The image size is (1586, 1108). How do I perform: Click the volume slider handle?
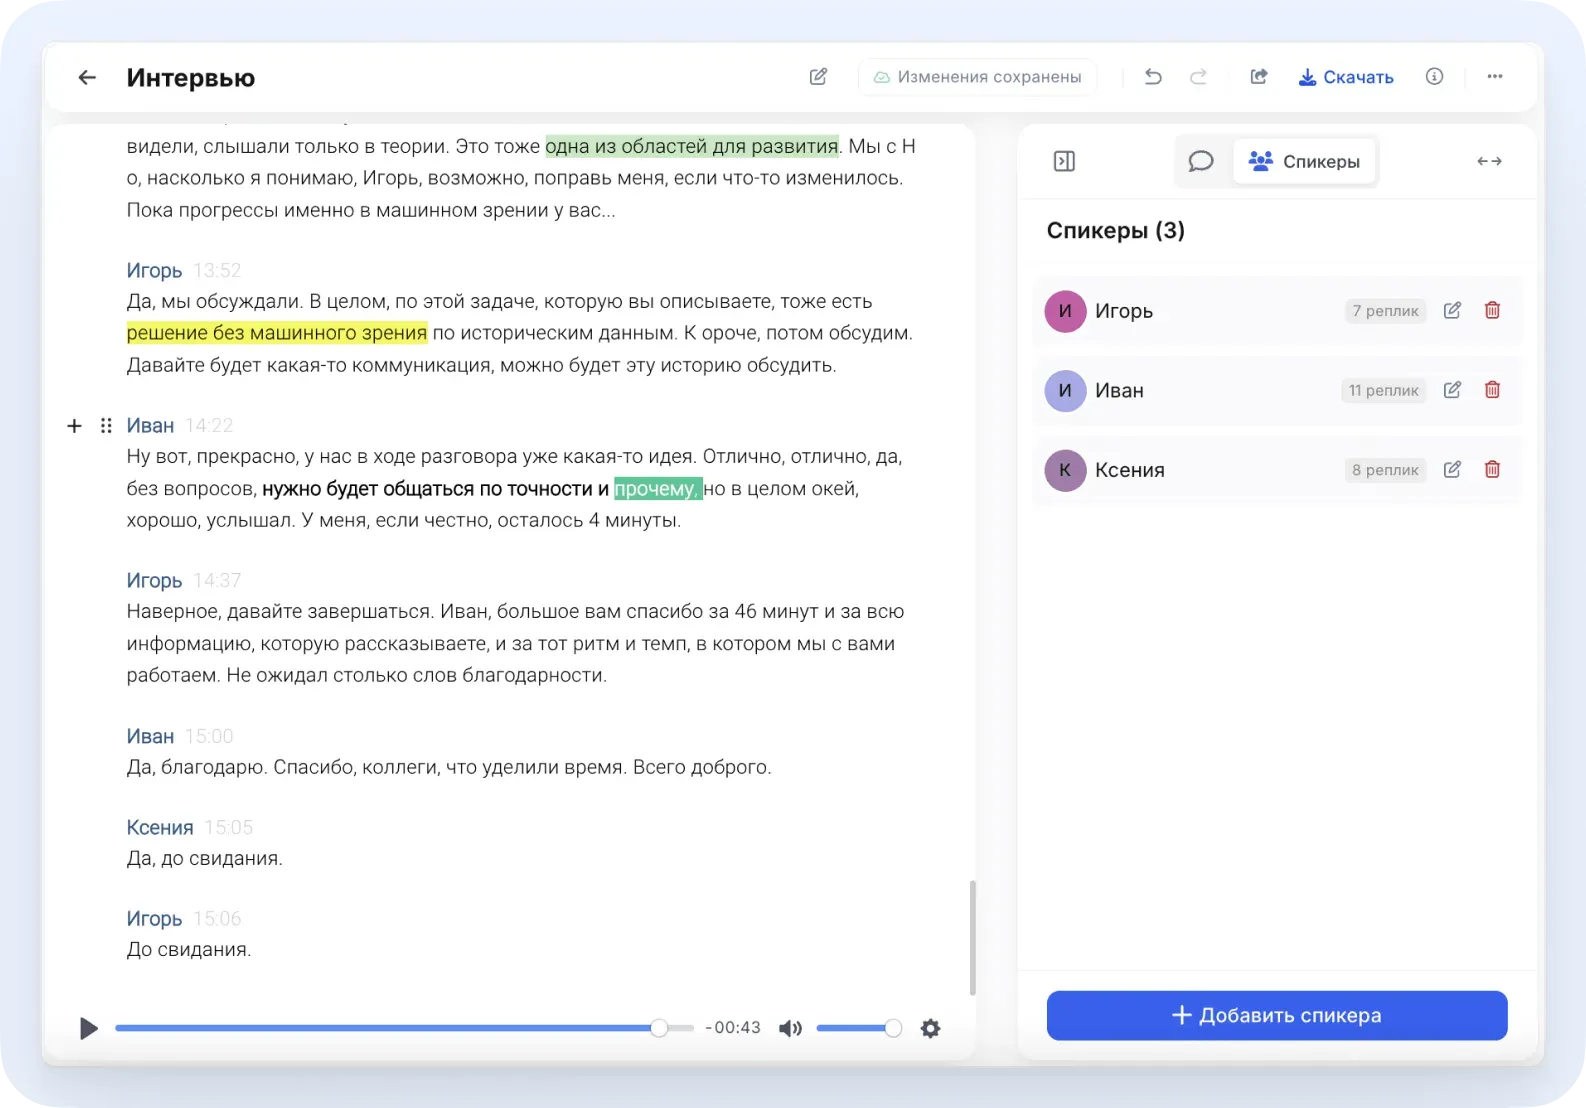click(x=893, y=1028)
